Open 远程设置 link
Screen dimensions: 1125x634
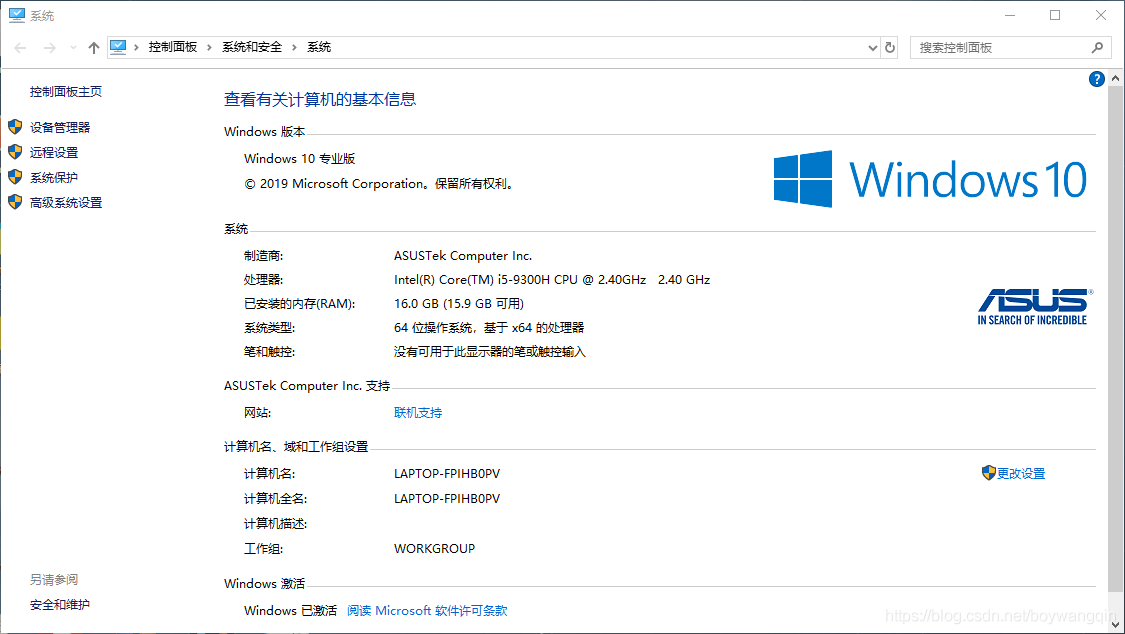click(54, 153)
